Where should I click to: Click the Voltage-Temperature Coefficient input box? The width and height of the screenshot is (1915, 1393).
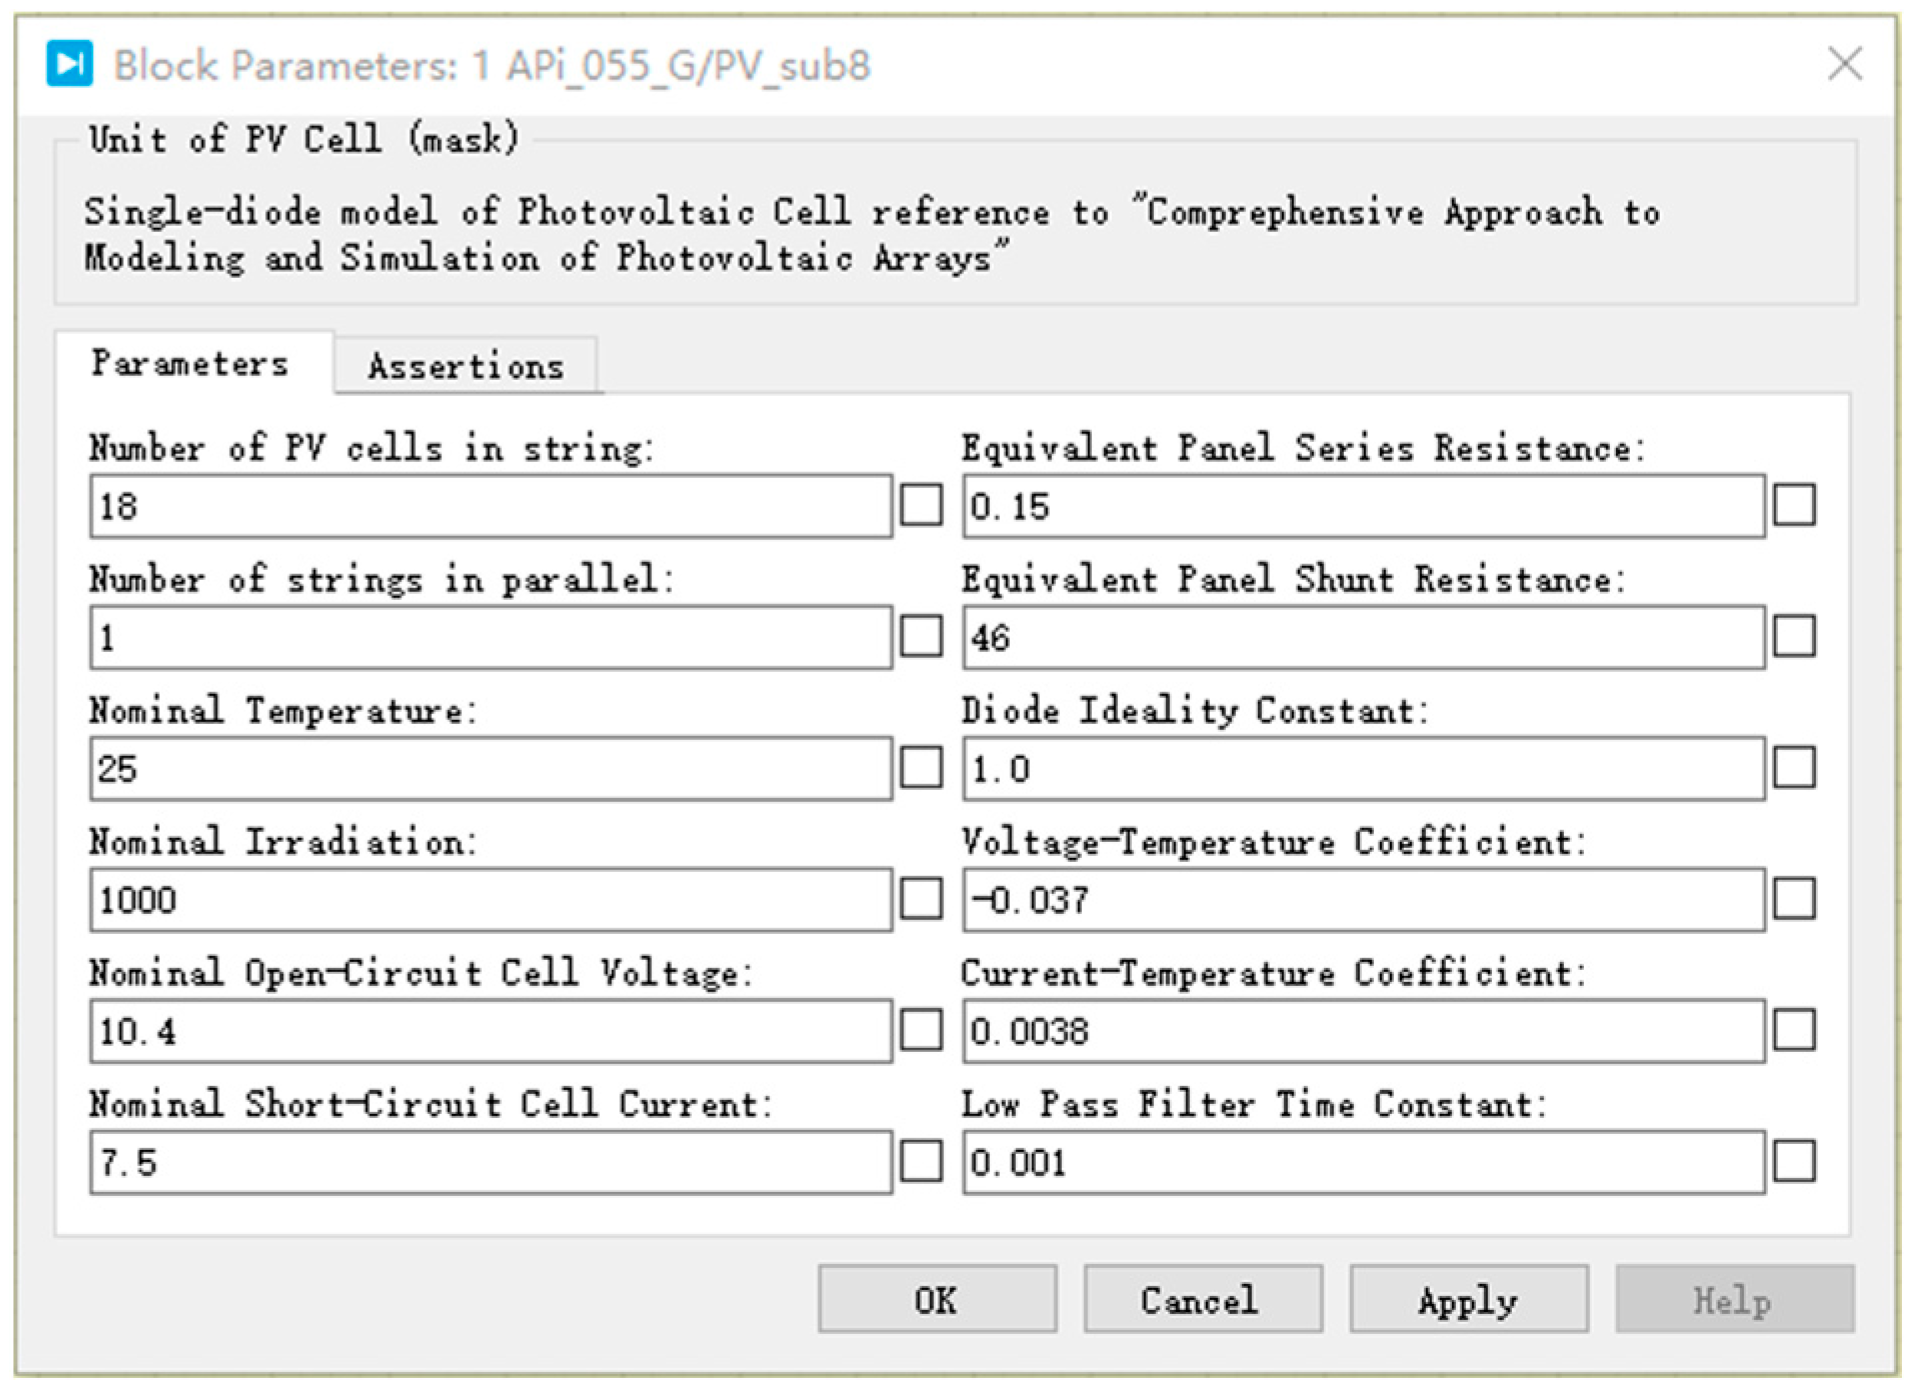[x=1363, y=899]
